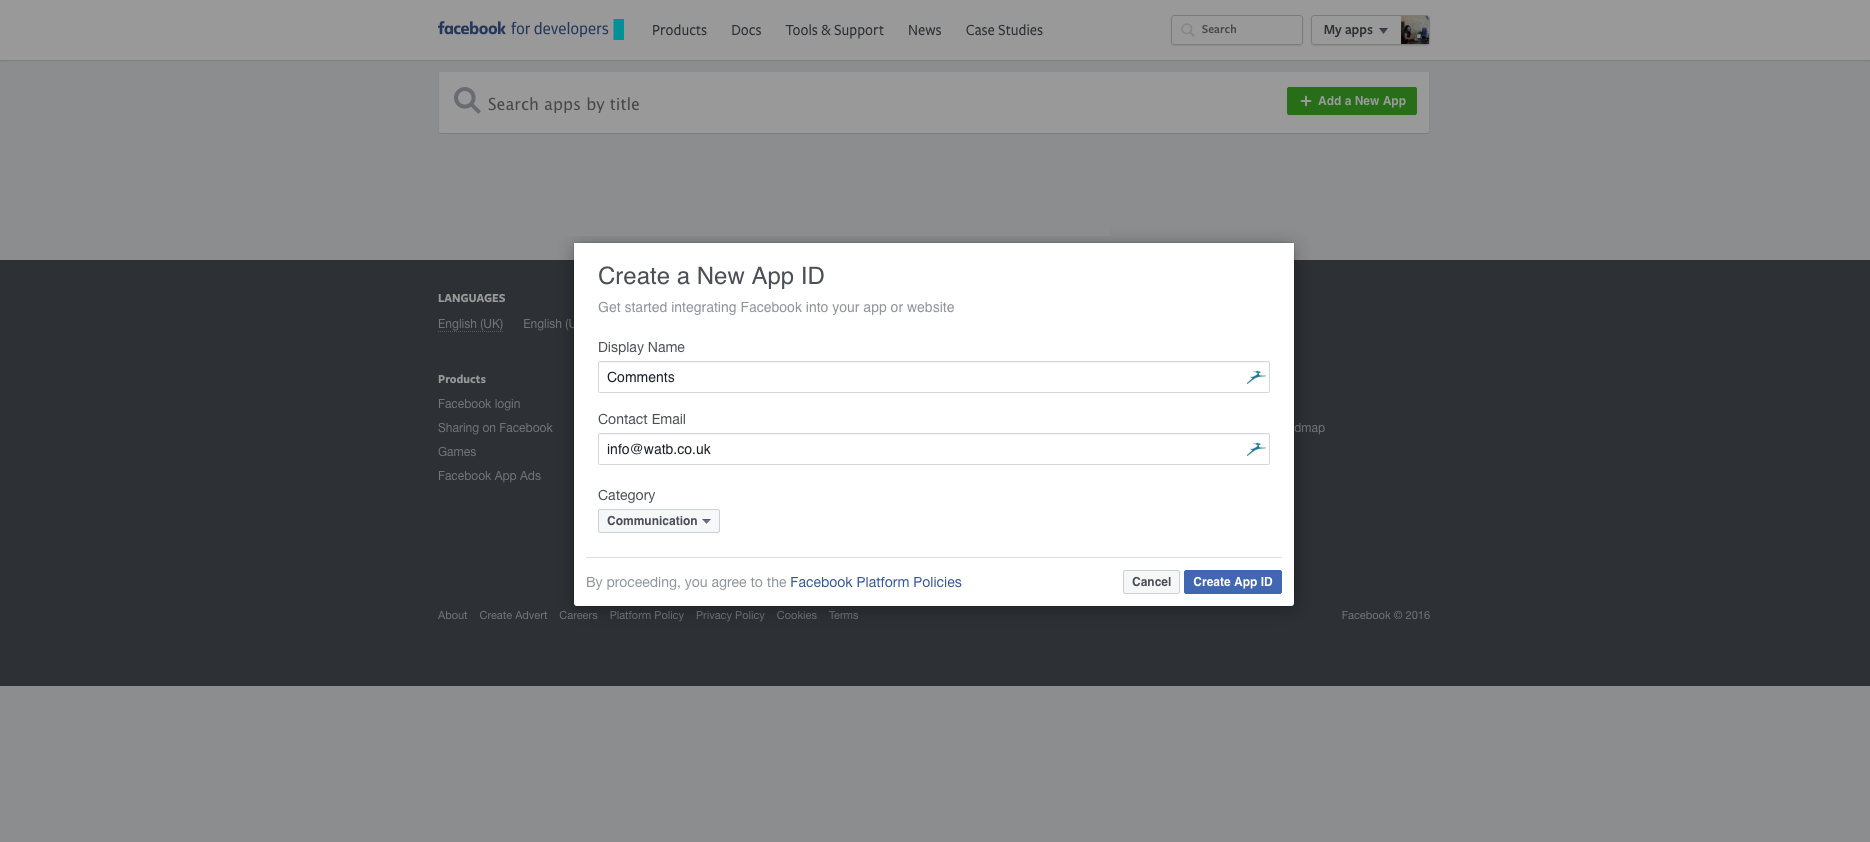Select English (UK) language link
Image resolution: width=1870 pixels, height=842 pixels.
click(470, 324)
